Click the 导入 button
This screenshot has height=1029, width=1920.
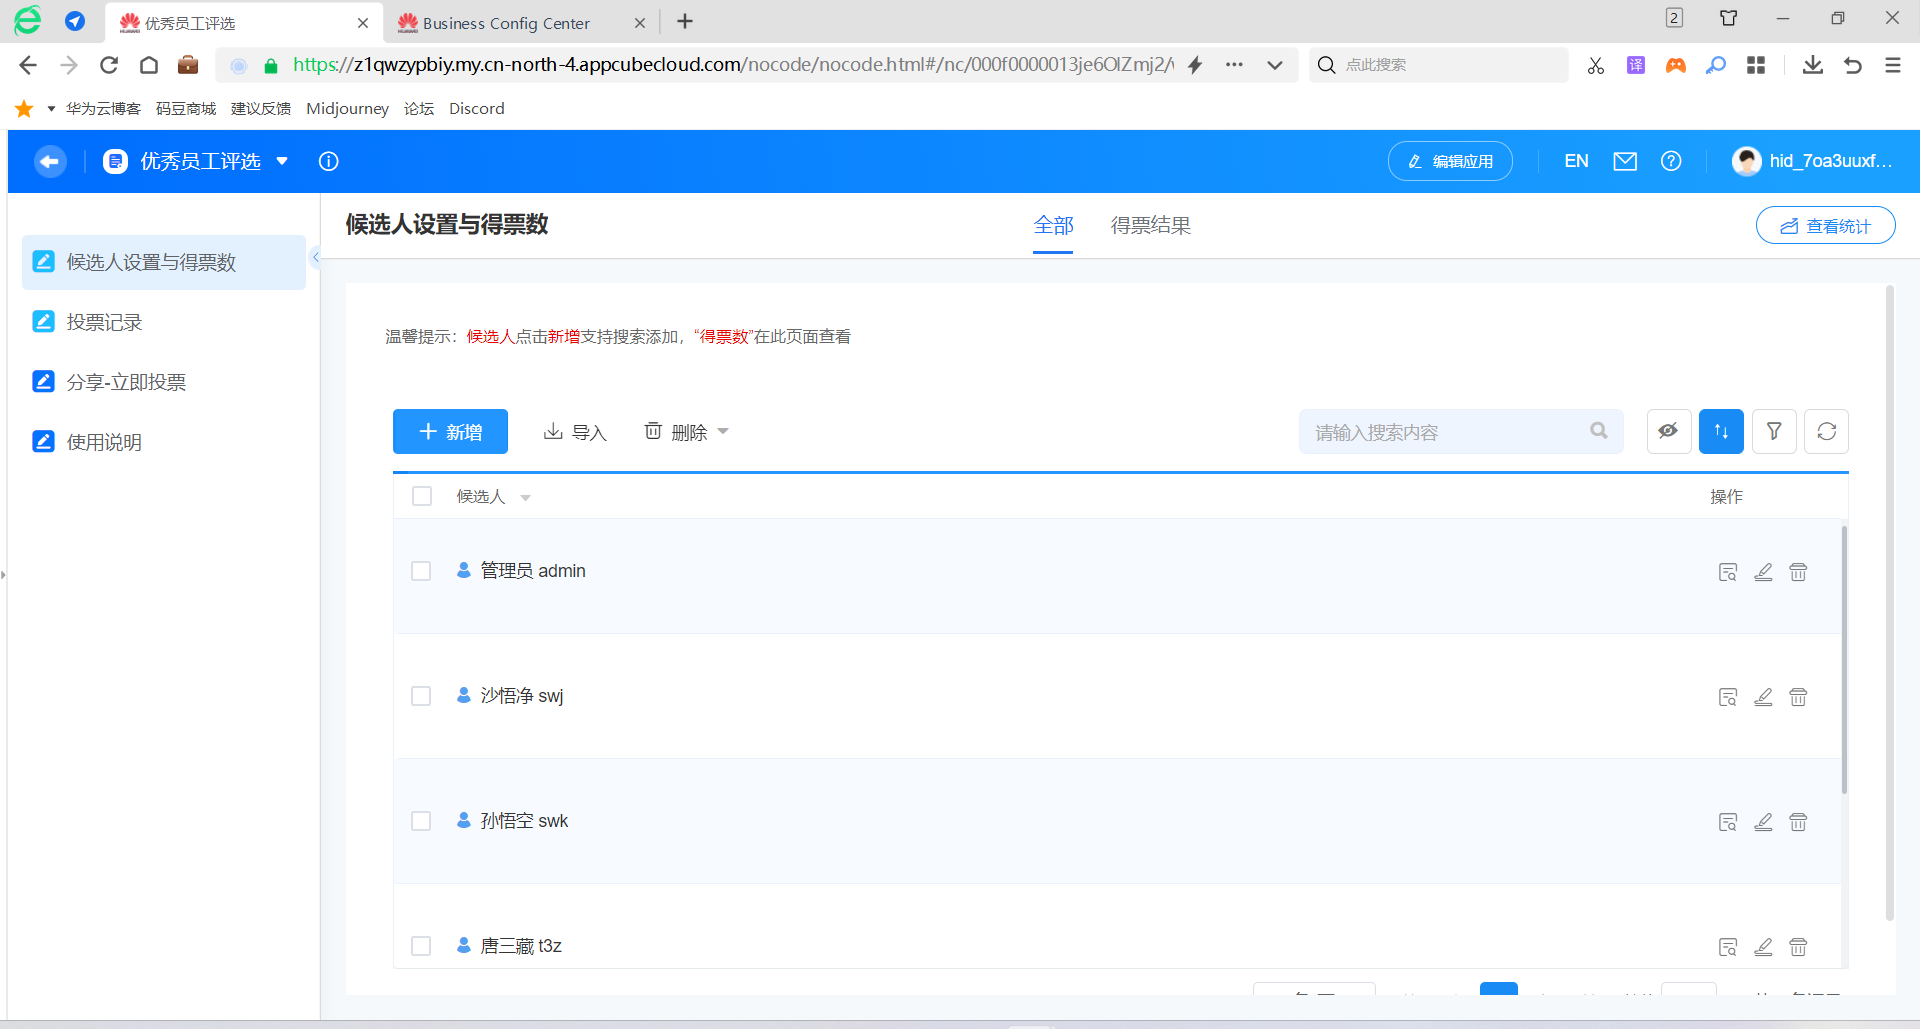pyautogui.click(x=575, y=432)
